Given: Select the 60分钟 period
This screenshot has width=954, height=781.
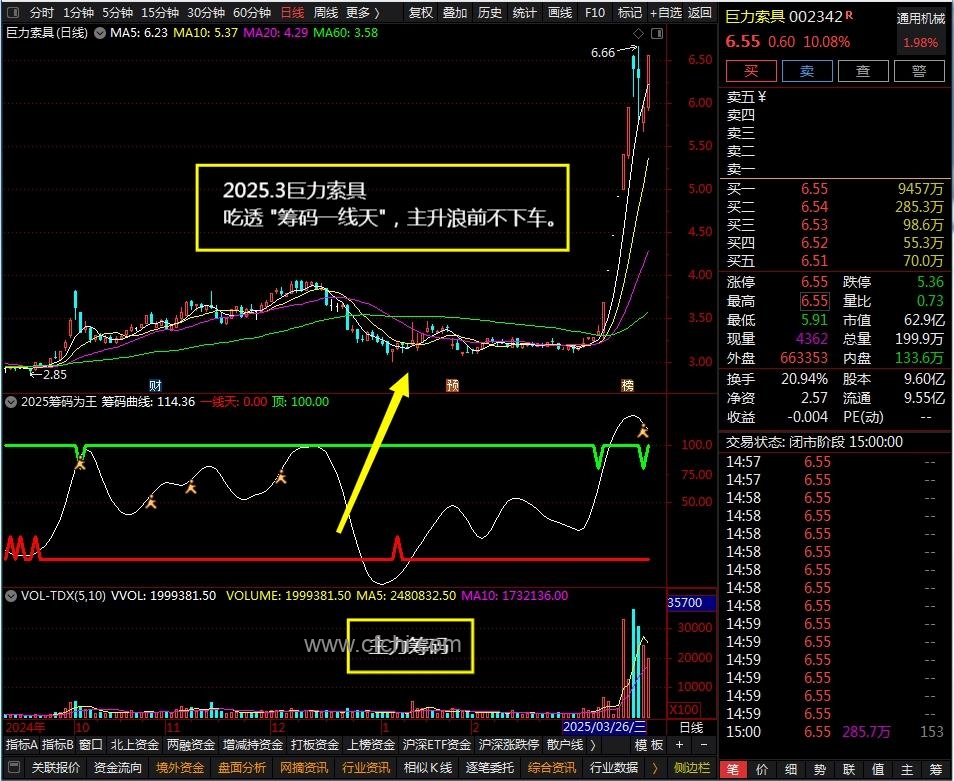Looking at the screenshot, I should coord(251,13).
